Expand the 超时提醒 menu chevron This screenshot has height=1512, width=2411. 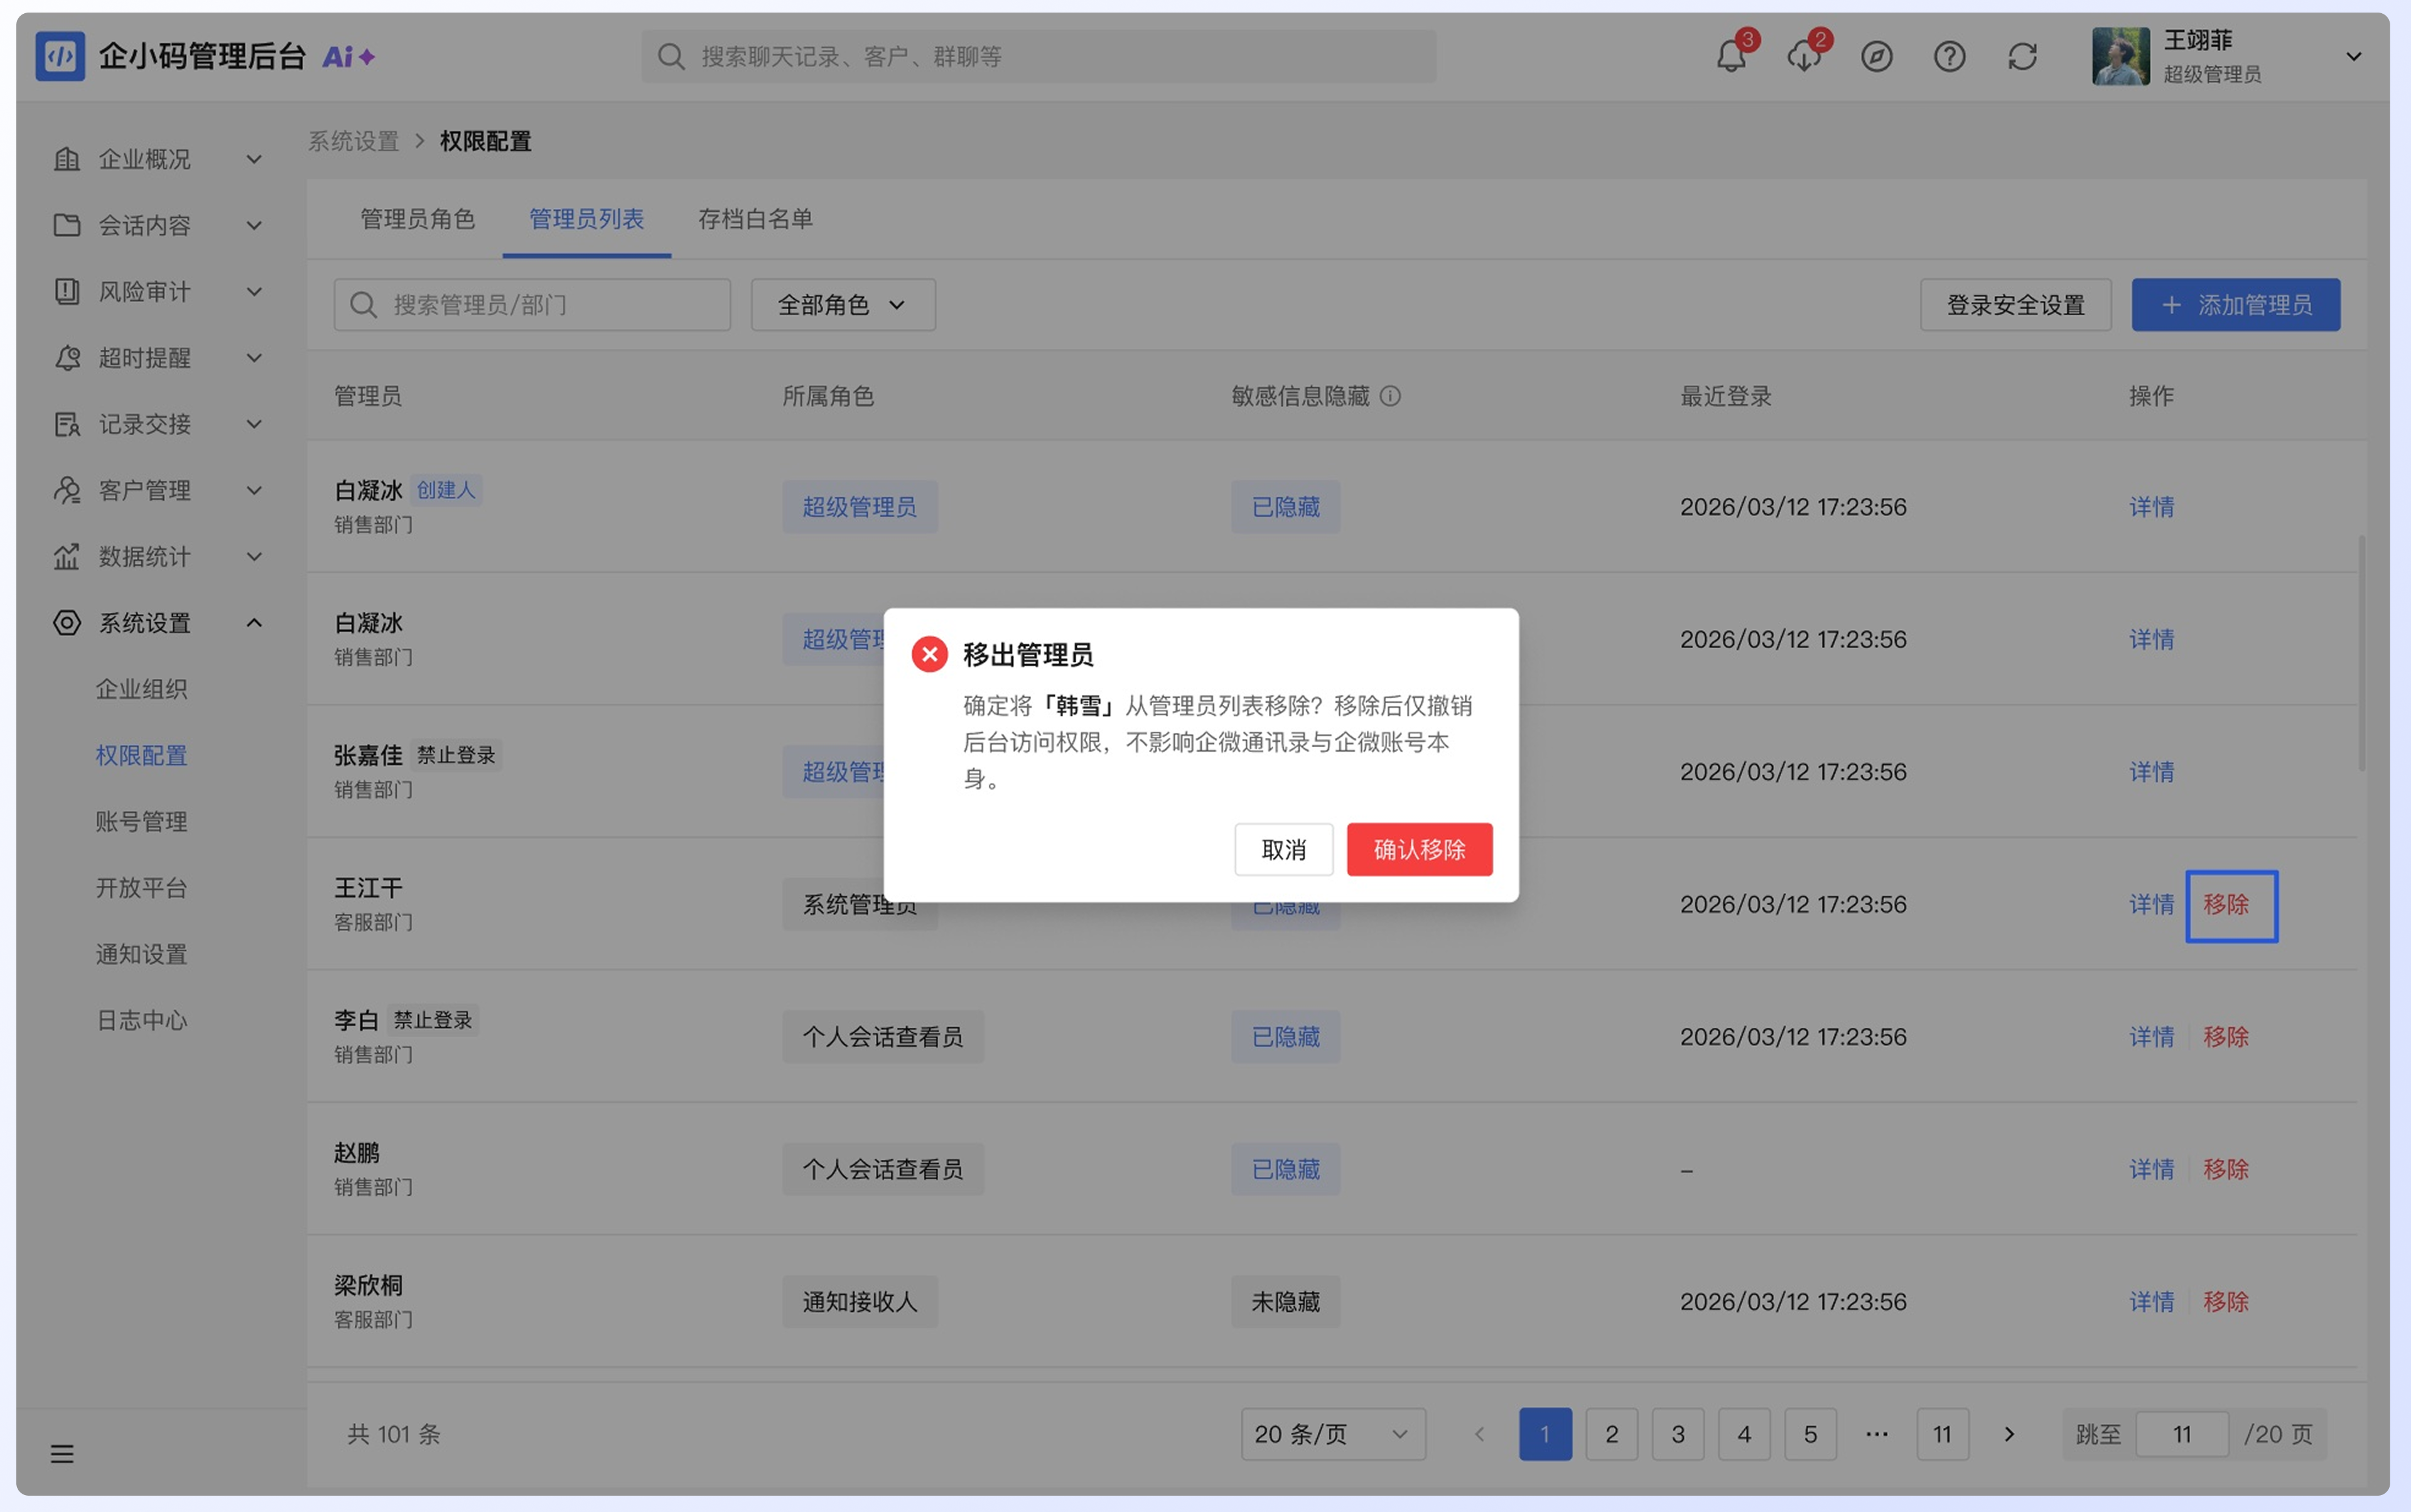pos(254,358)
